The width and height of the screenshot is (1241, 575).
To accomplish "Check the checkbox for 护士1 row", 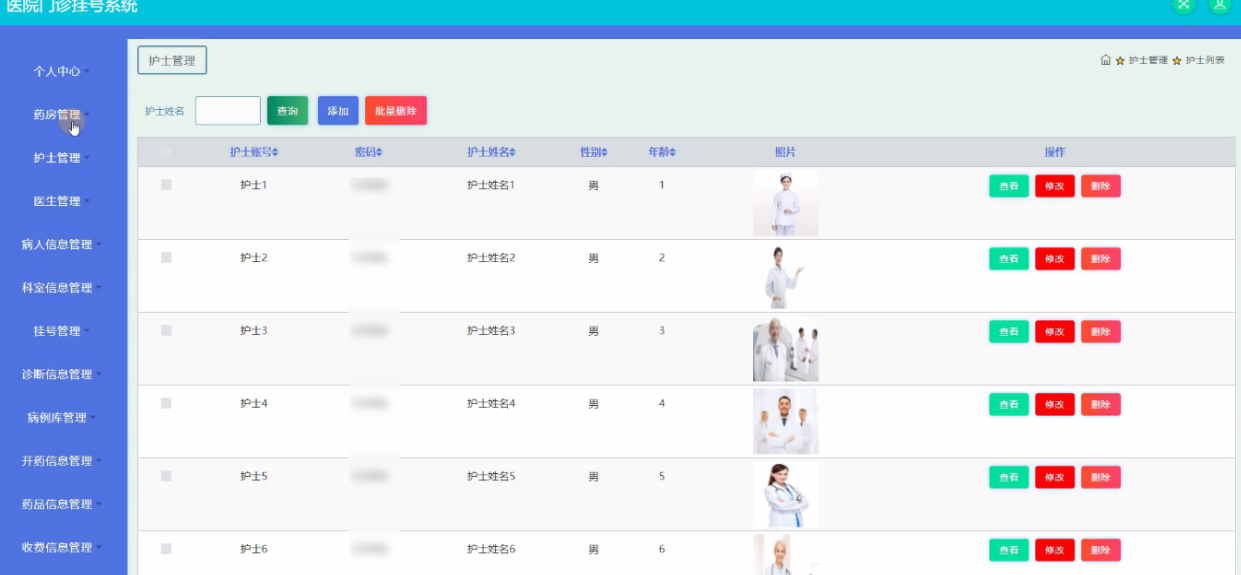I will [166, 185].
